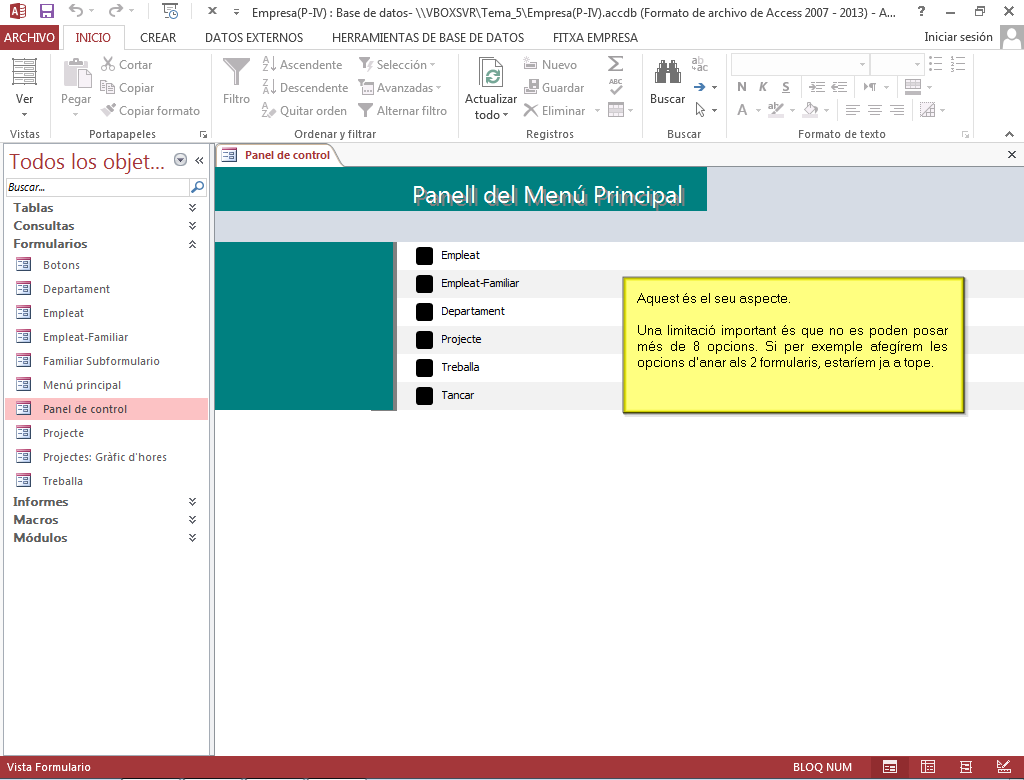
Task: Select Copiar formato brush
Action: [151, 110]
